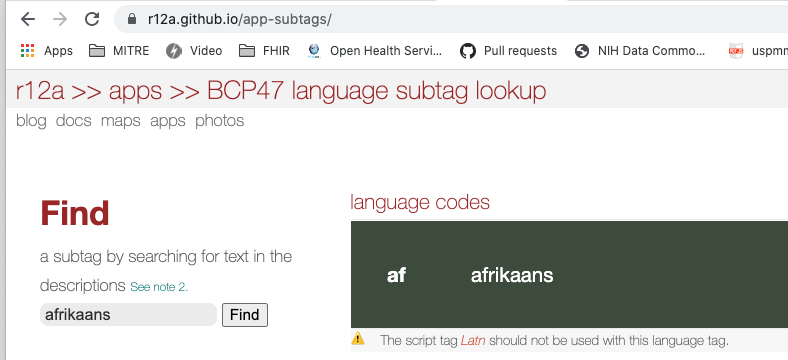This screenshot has height=360, width=788.
Task: Follow the See note 2 link
Action: pos(159,287)
